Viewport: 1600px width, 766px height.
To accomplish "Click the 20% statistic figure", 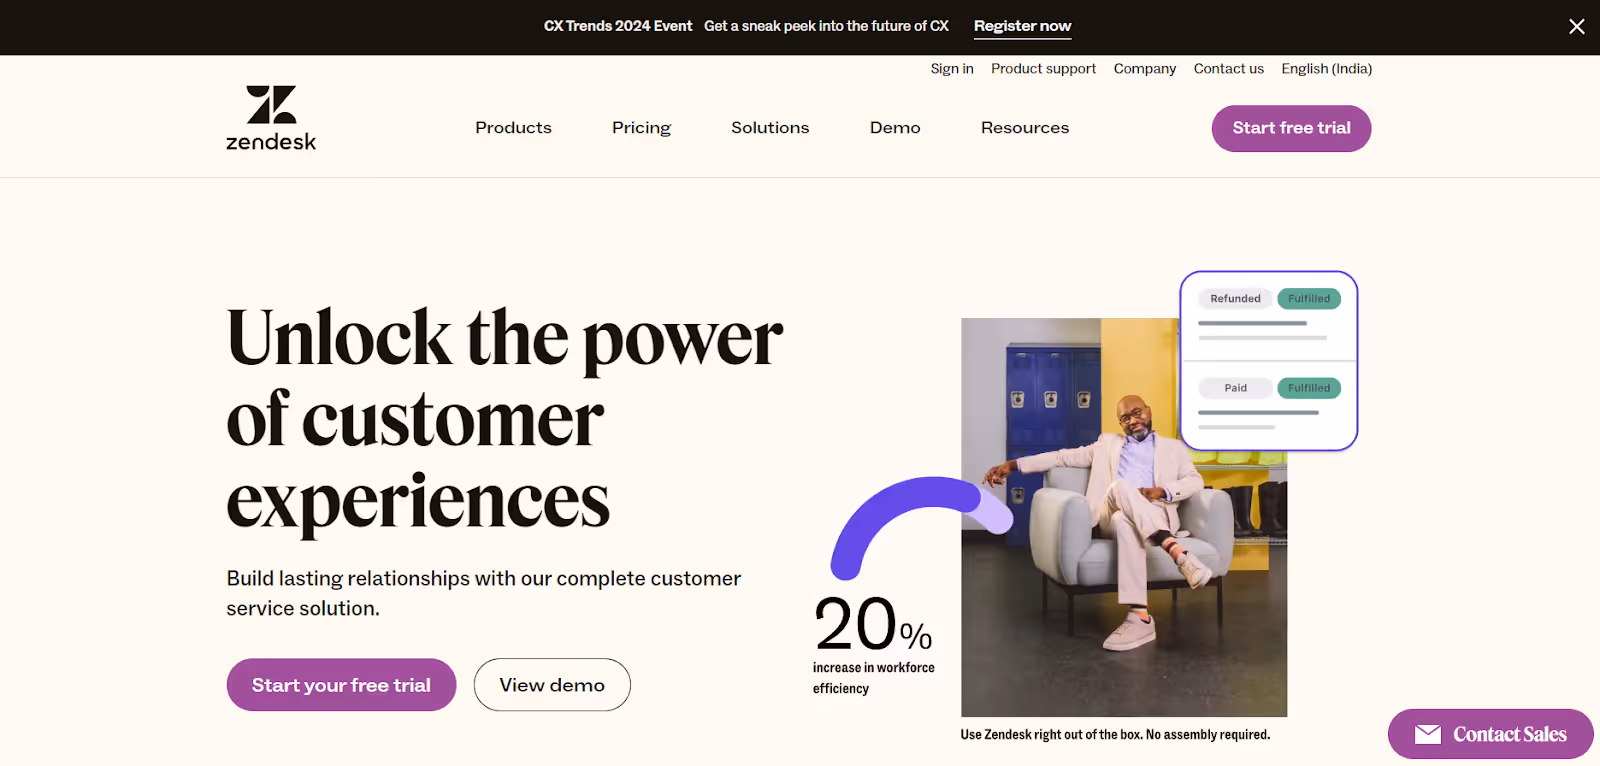I will pos(873,624).
